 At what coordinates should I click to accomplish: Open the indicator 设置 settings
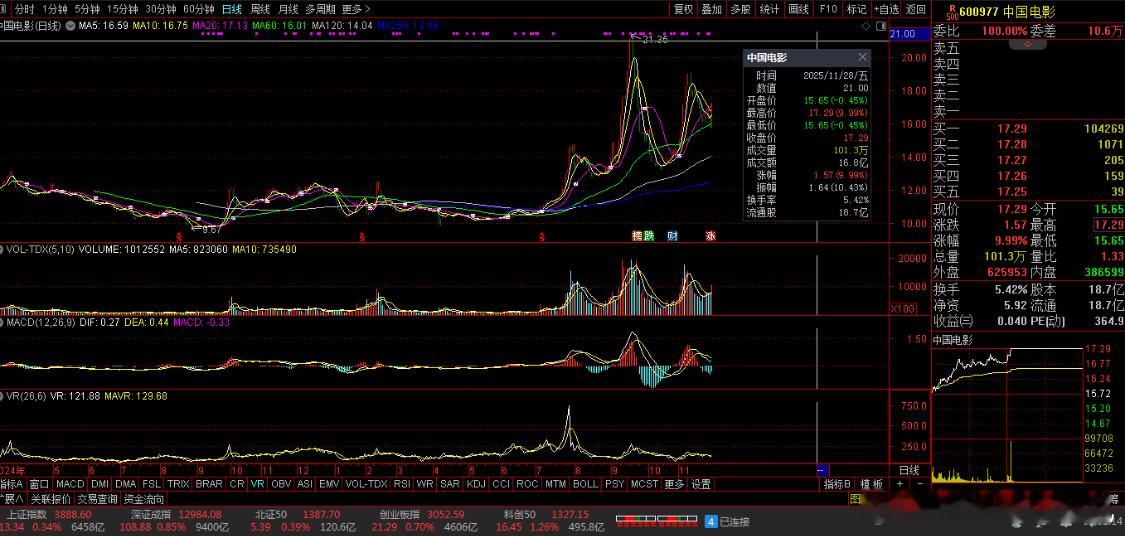[701, 484]
